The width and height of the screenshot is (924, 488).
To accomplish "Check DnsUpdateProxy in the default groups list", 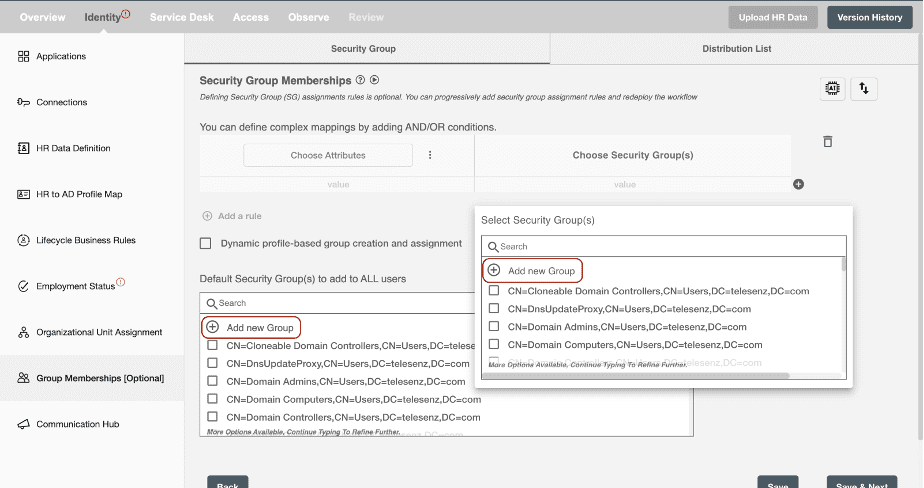I will tap(213, 363).
